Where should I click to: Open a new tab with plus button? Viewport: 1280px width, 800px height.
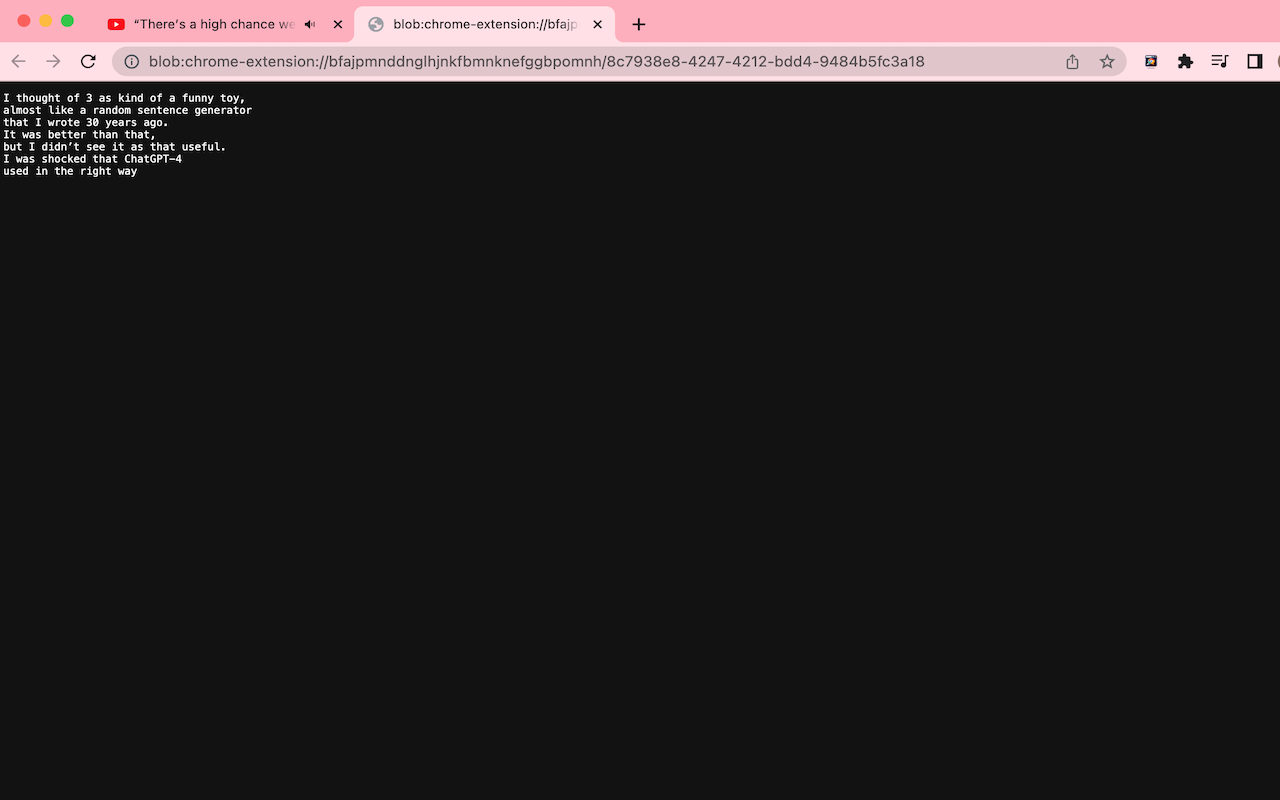click(639, 24)
